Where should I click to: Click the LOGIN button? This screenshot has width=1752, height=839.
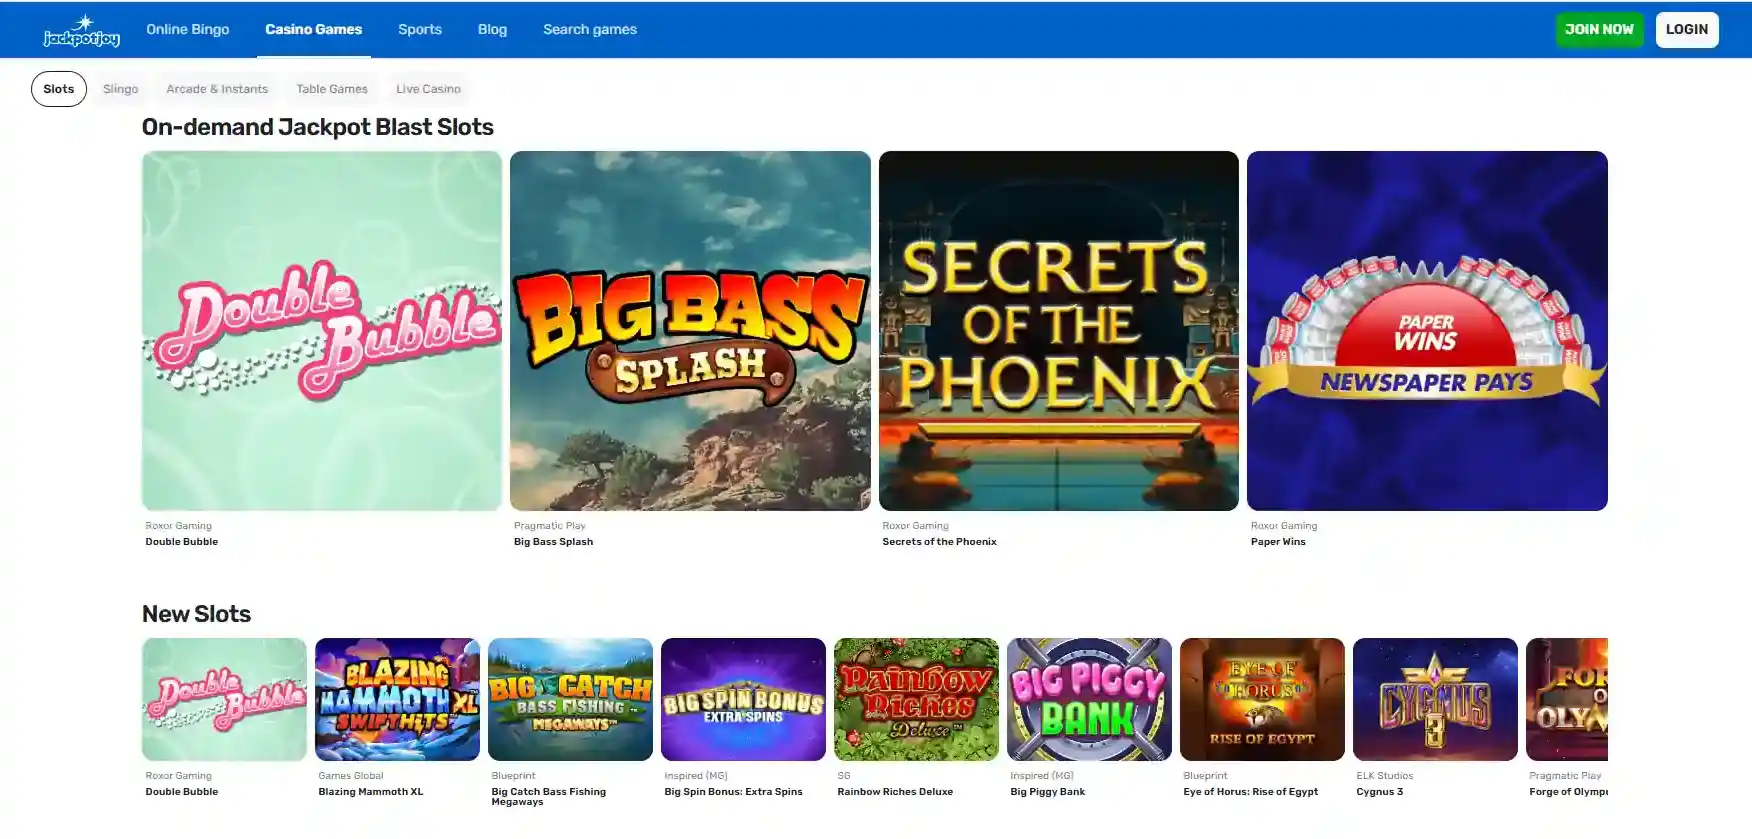[x=1687, y=29]
